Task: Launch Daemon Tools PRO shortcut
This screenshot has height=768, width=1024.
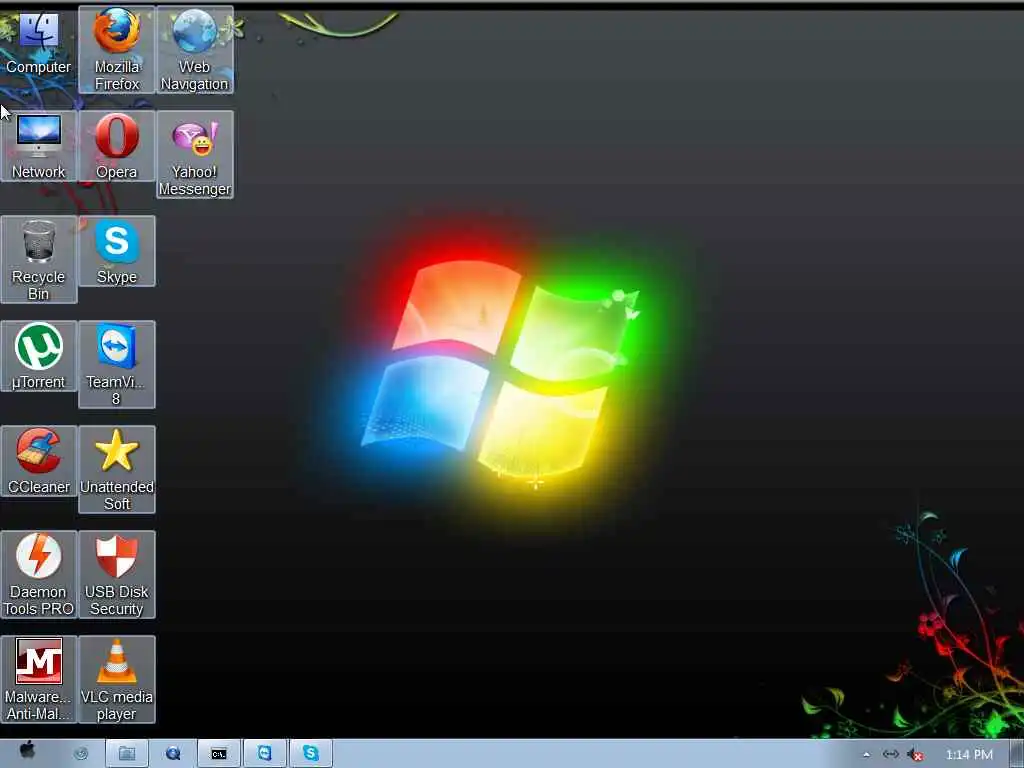Action: coord(39,575)
